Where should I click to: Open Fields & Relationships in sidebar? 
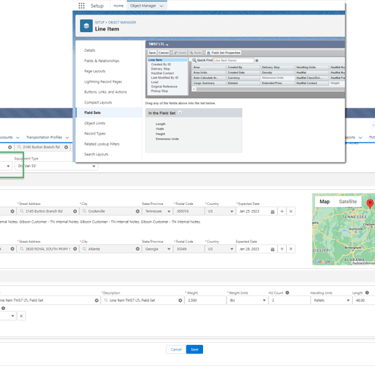point(102,61)
